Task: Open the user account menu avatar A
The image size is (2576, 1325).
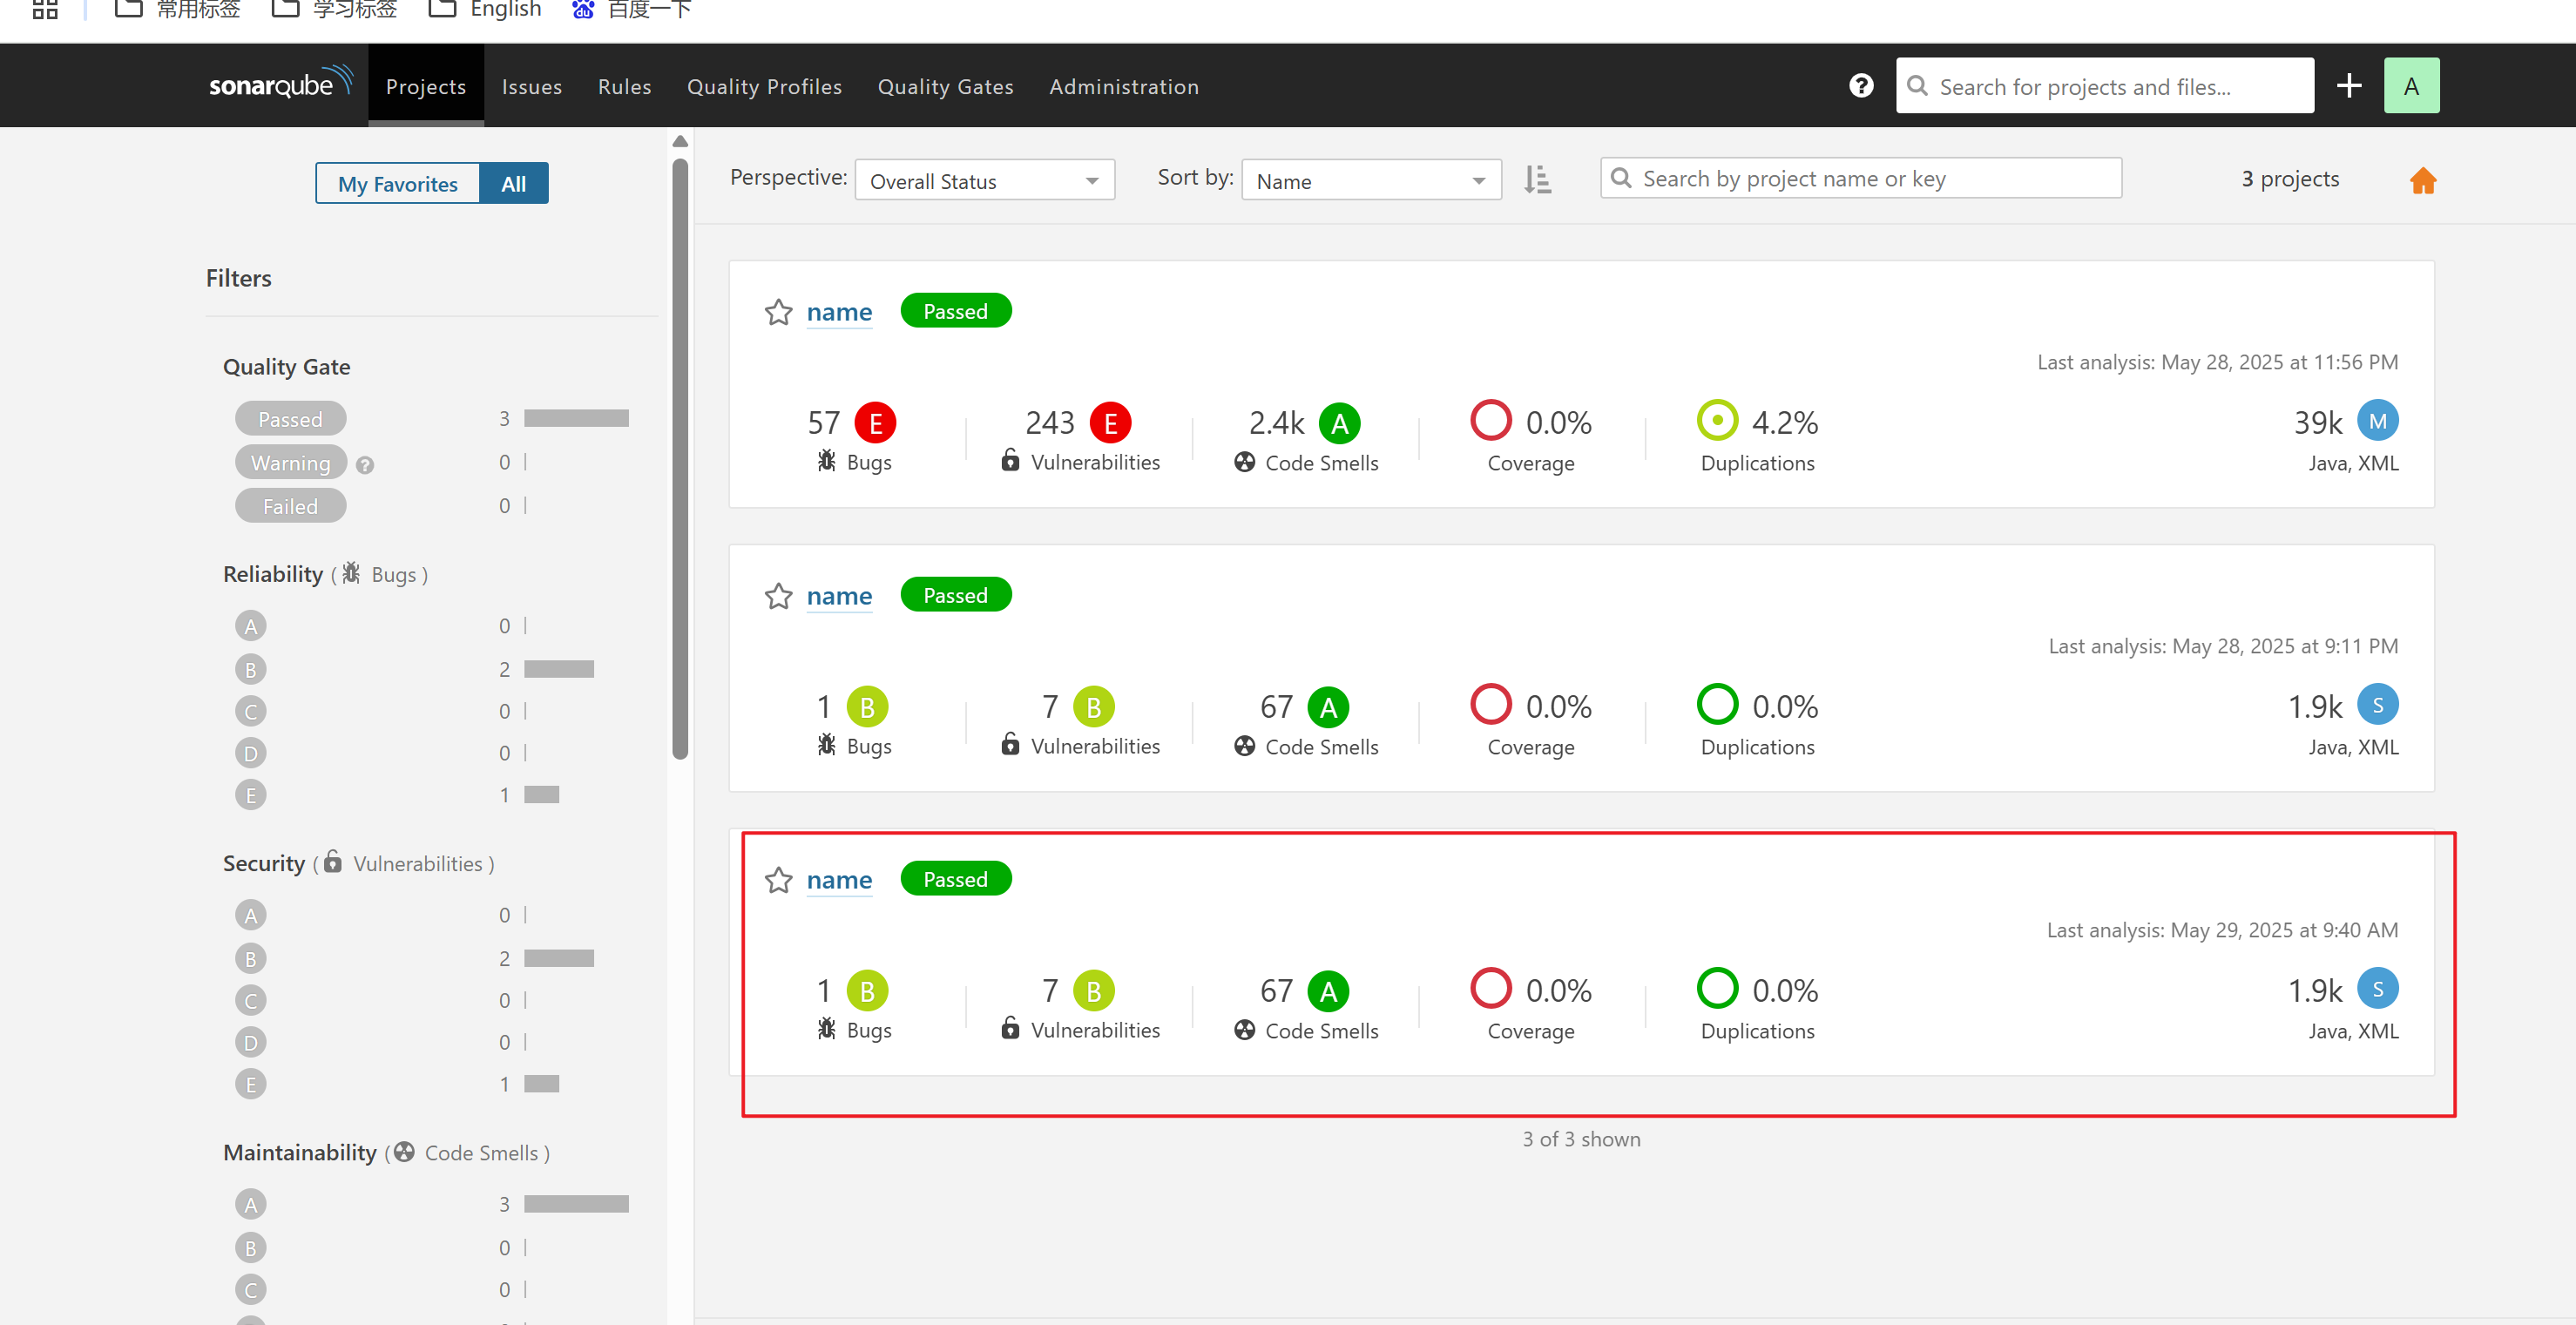Action: pos(2412,85)
